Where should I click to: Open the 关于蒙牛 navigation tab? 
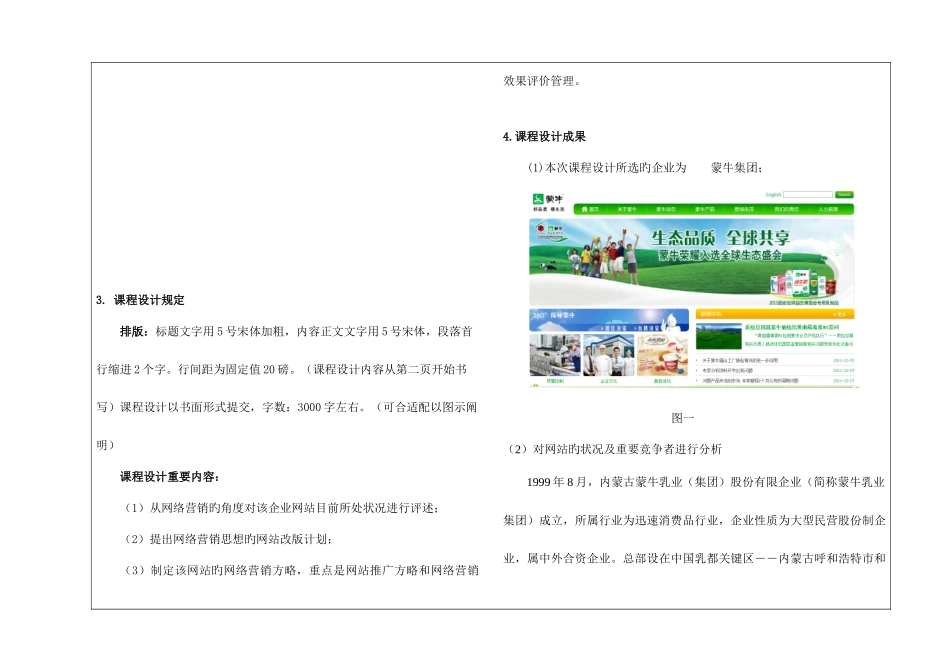click(627, 209)
